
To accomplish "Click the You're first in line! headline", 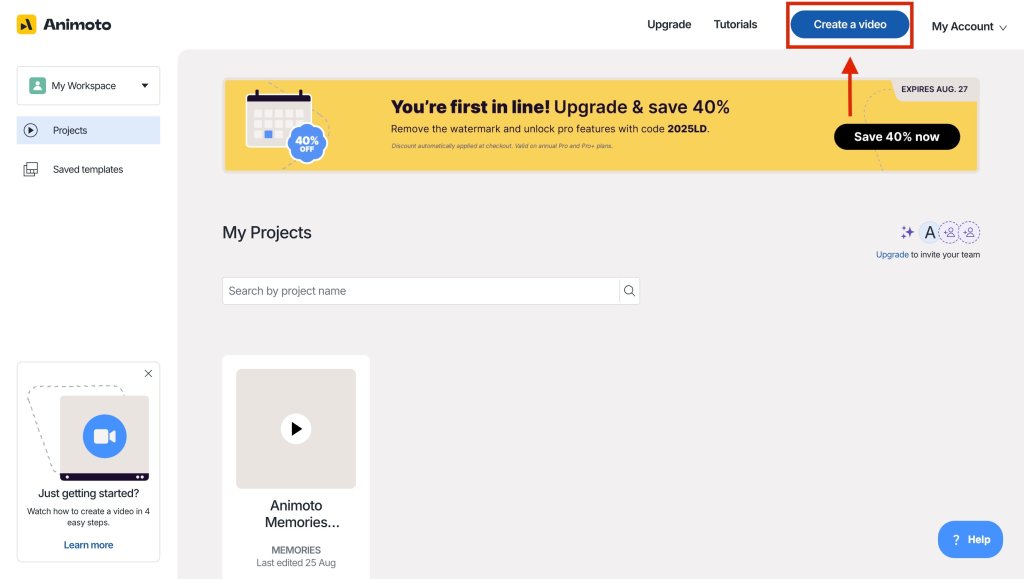I will [x=470, y=106].
